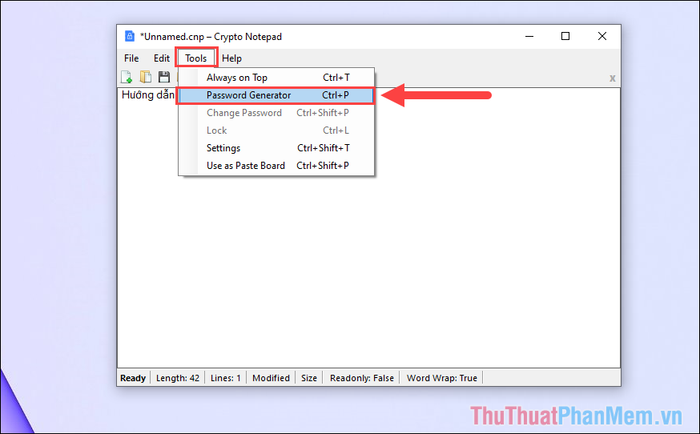
Task: Click the New file toolbar icon
Action: 127,77
